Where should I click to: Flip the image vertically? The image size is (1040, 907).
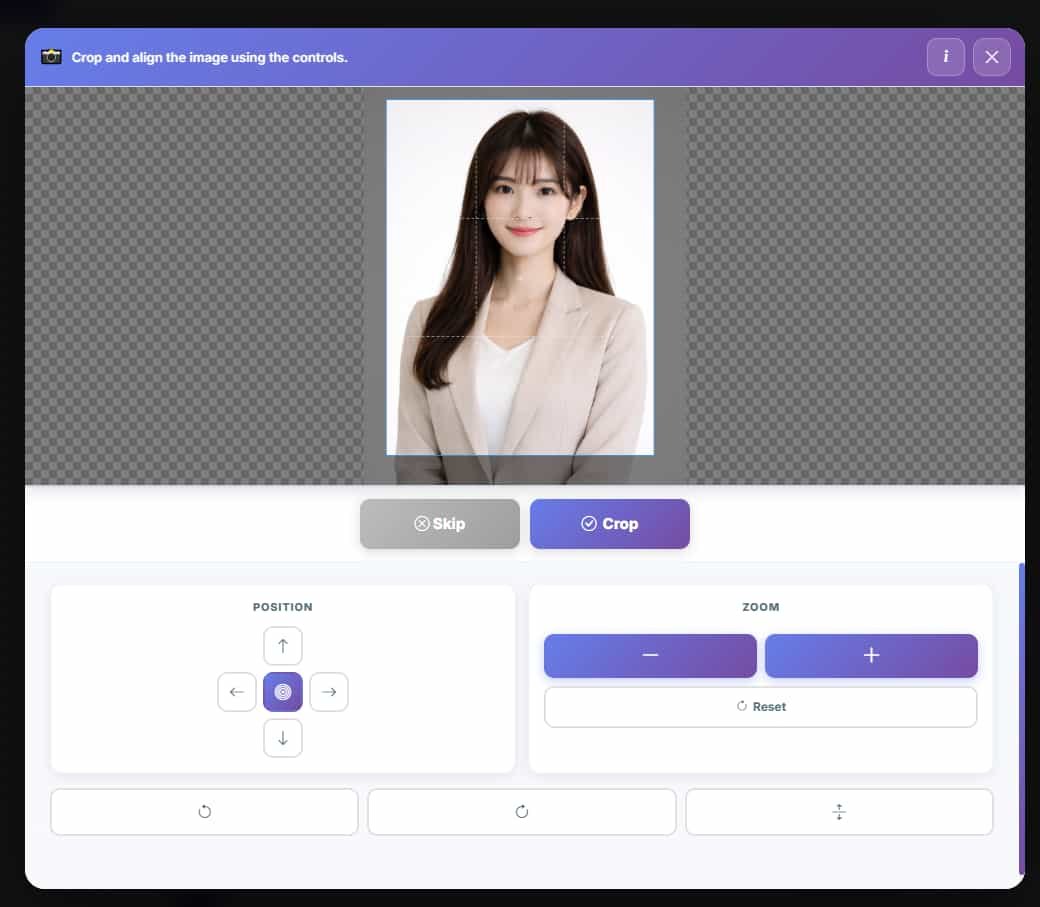838,811
